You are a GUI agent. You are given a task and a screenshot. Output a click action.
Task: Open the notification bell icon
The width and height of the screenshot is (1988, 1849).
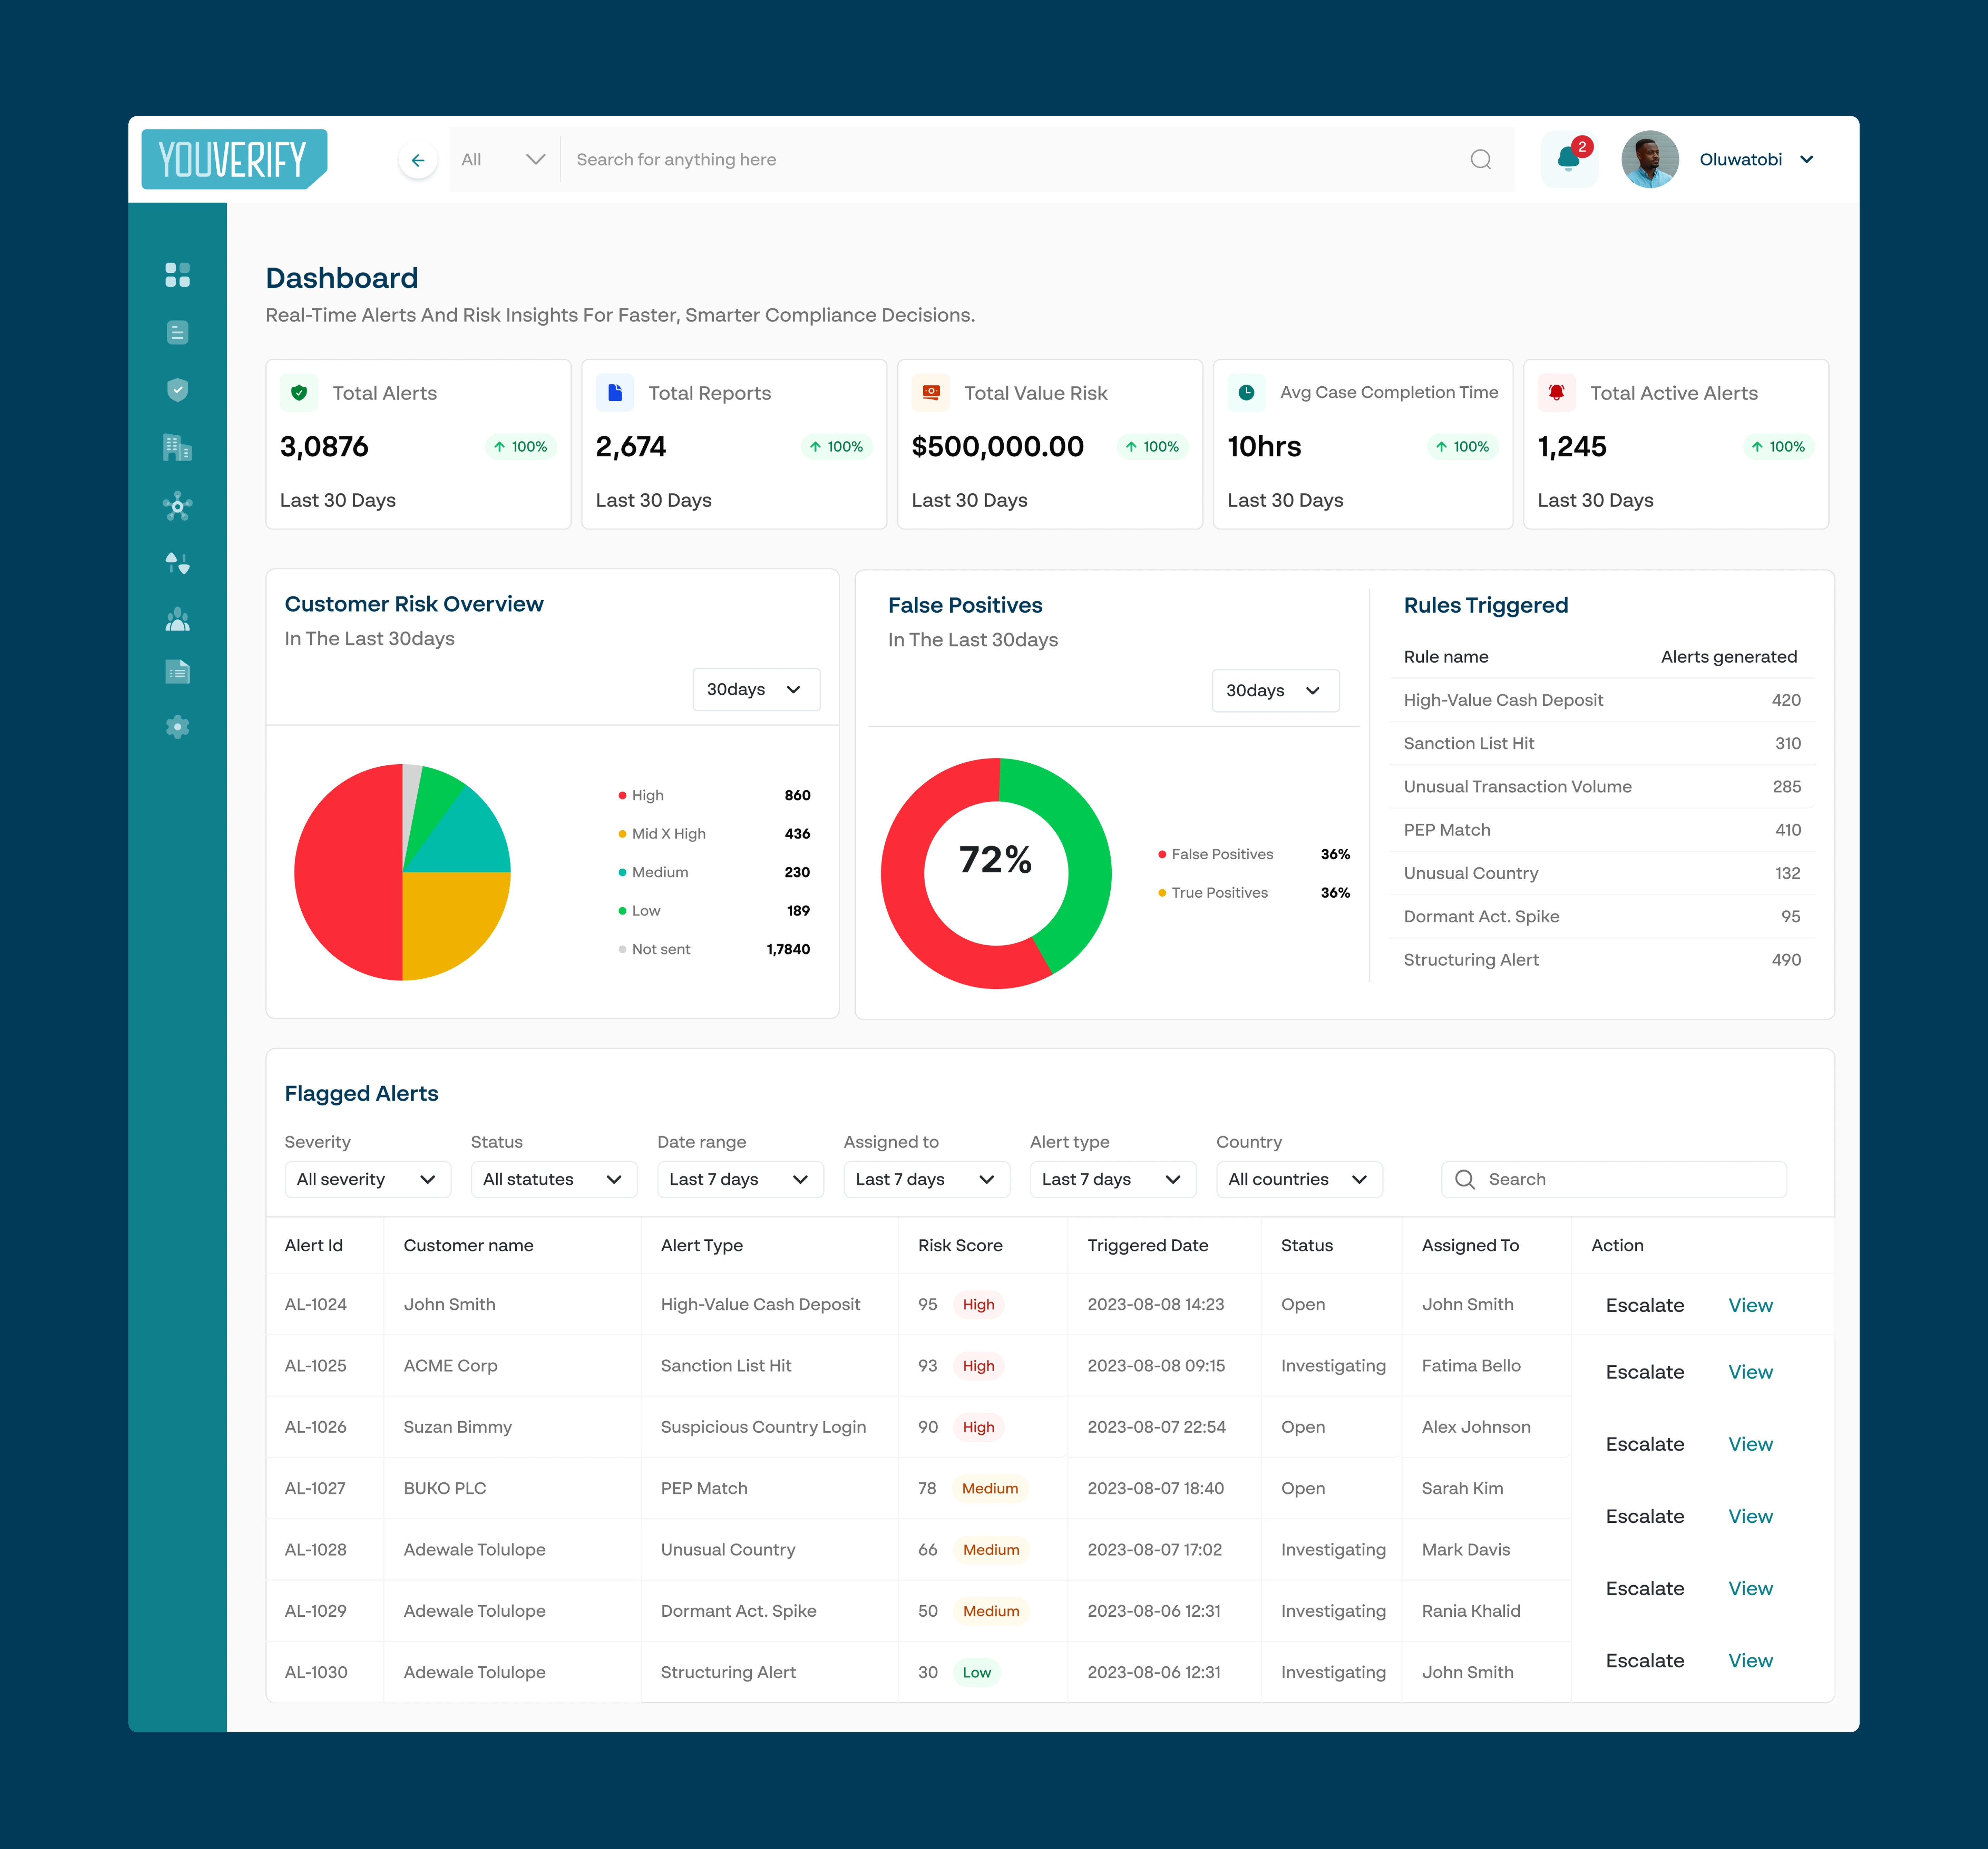coord(1568,159)
